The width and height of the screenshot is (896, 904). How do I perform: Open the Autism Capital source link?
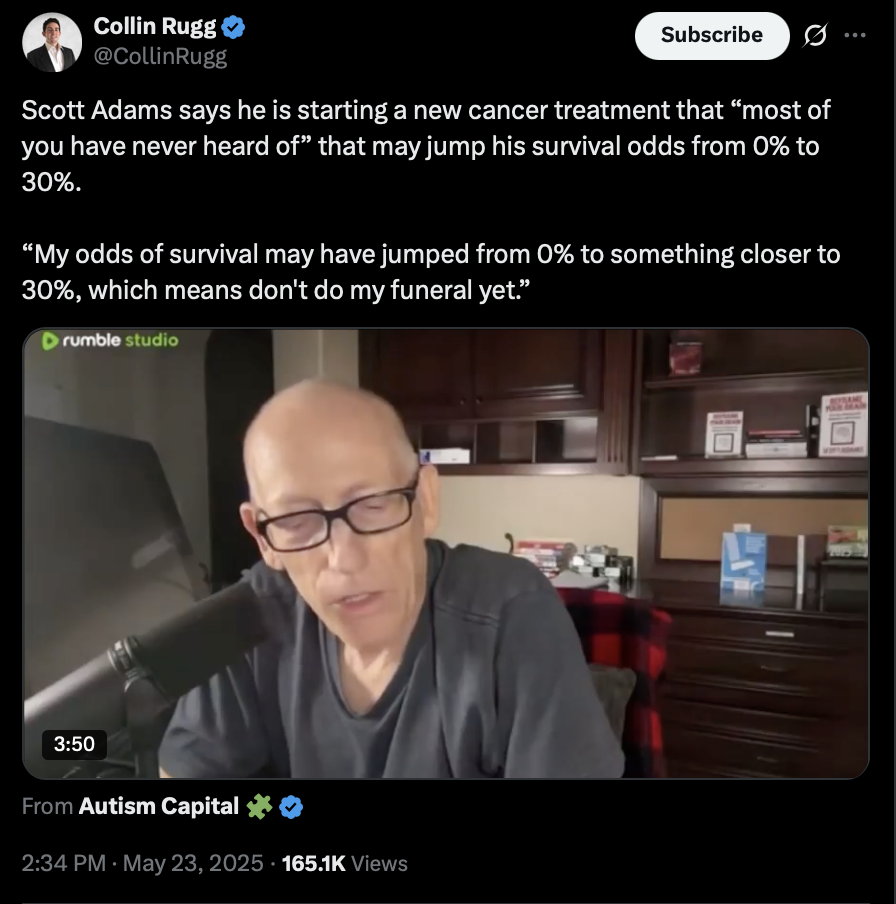[x=159, y=806]
